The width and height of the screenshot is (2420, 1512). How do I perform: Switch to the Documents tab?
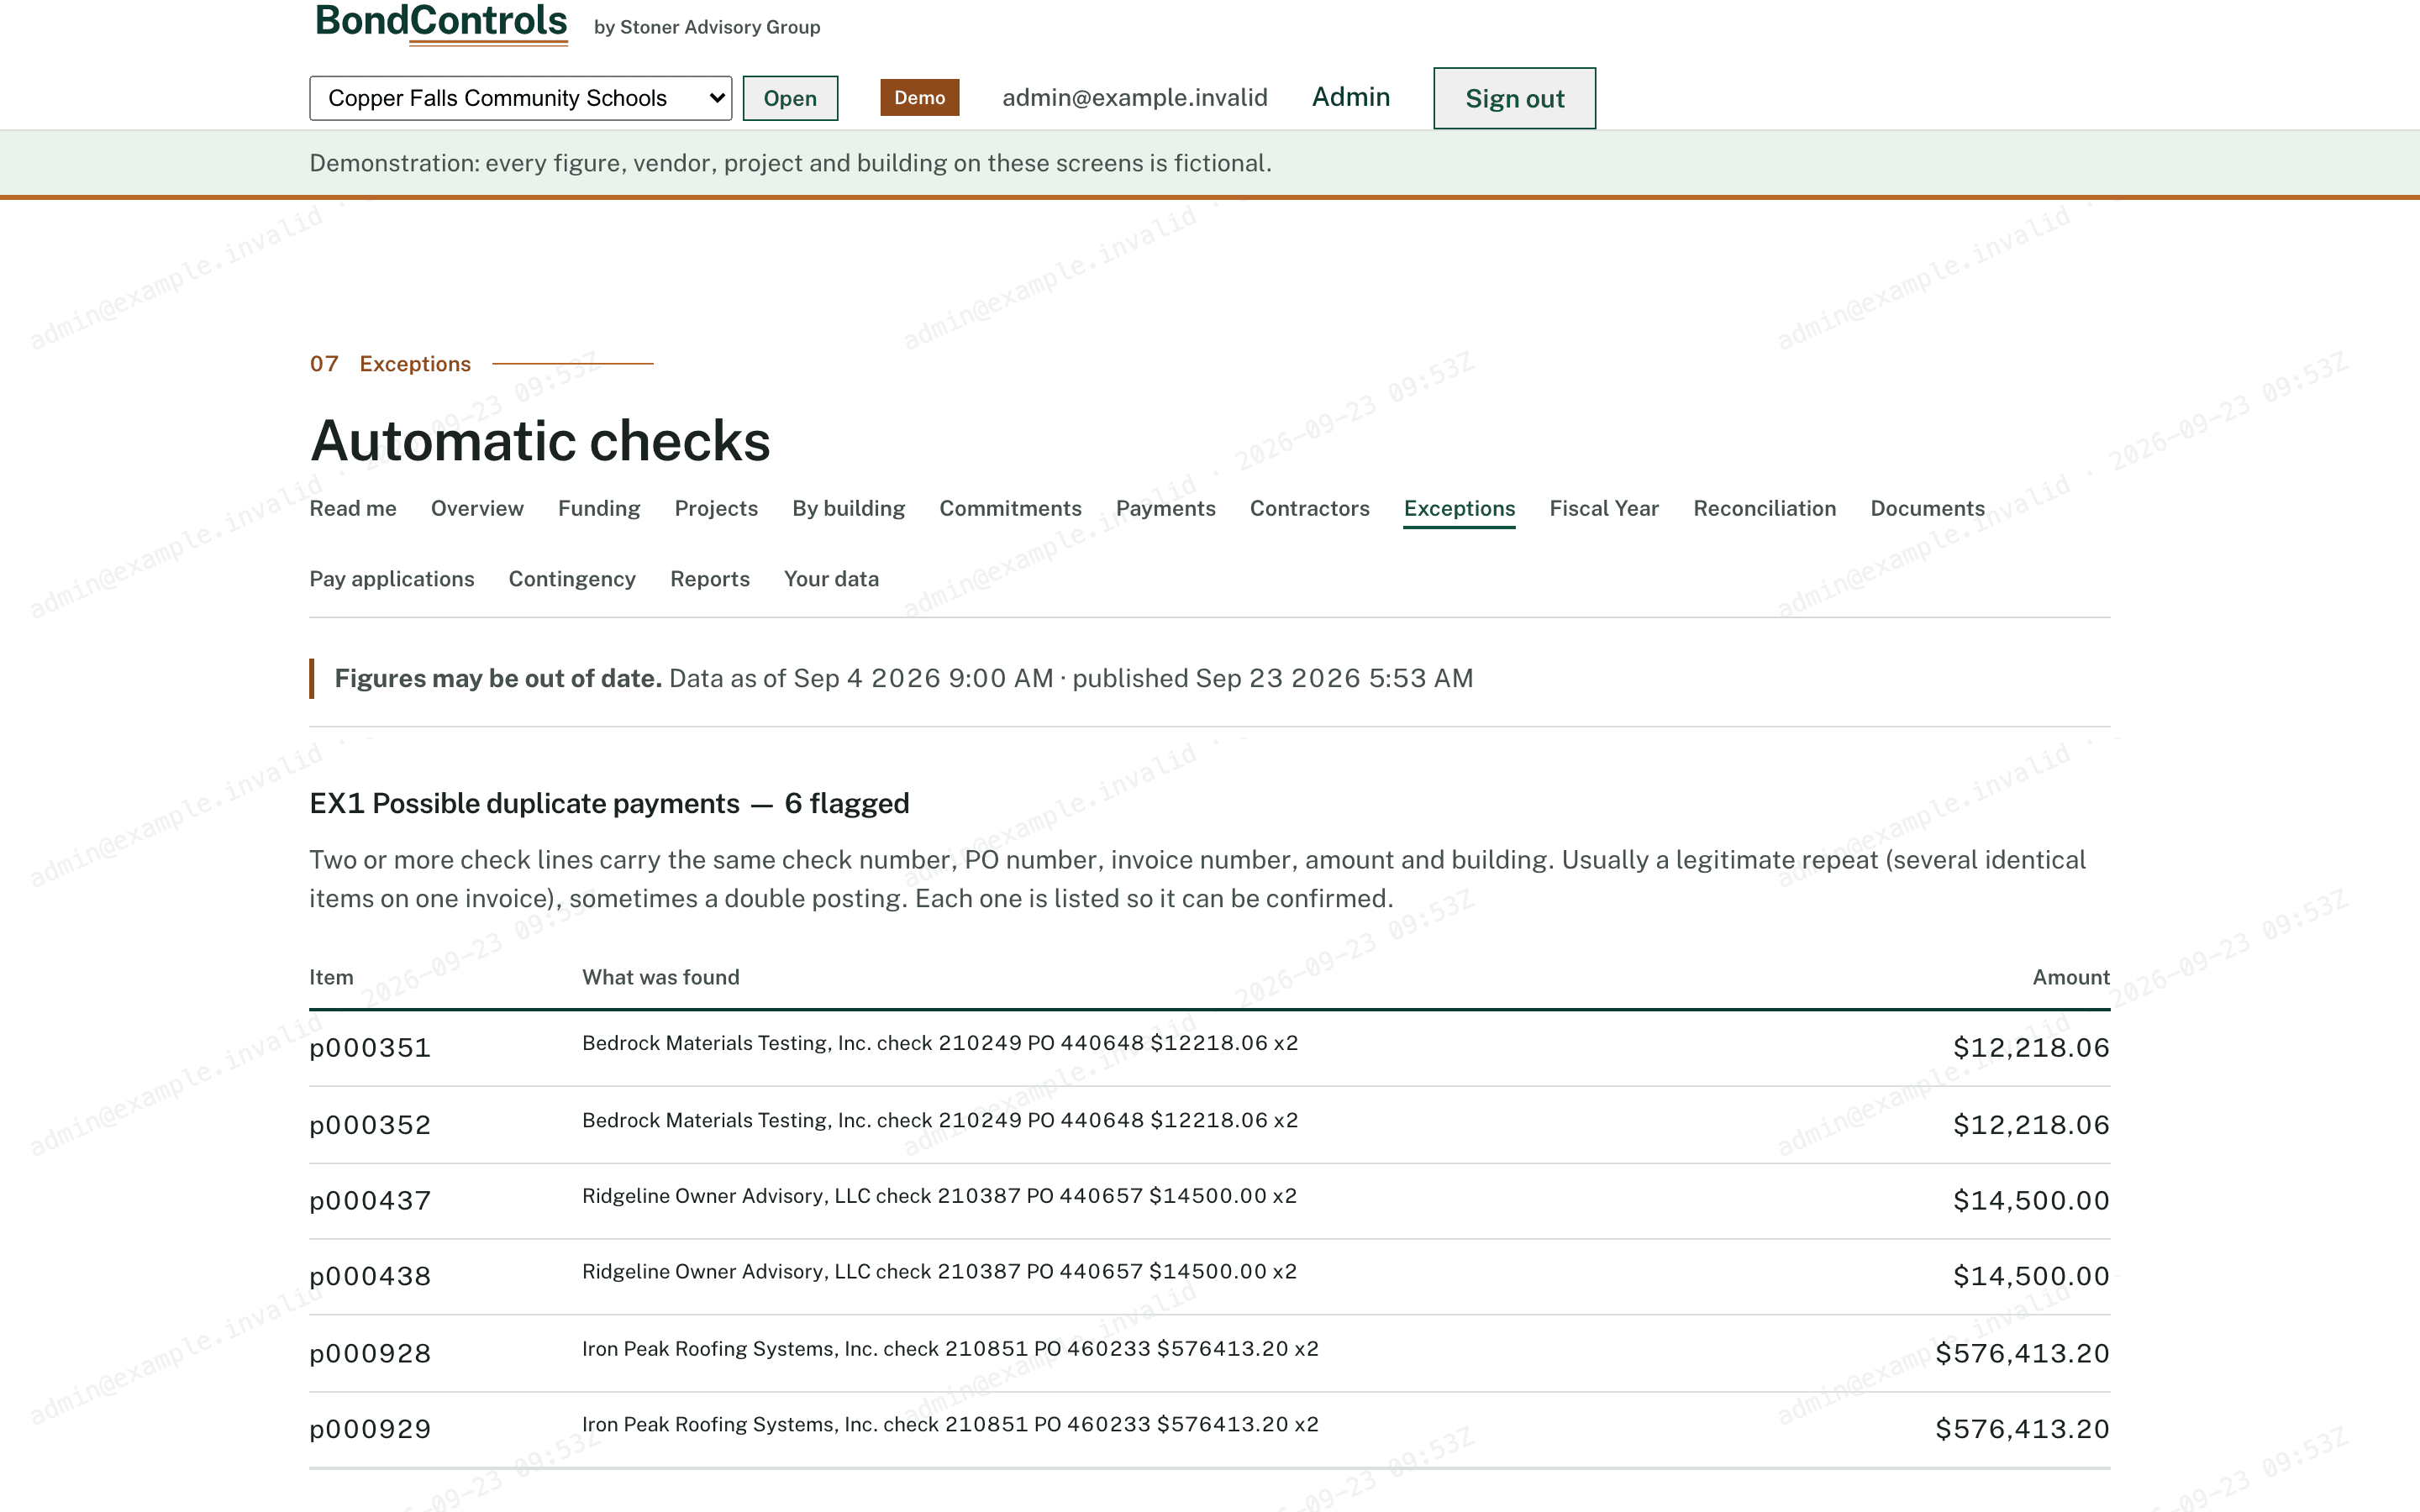(1927, 508)
